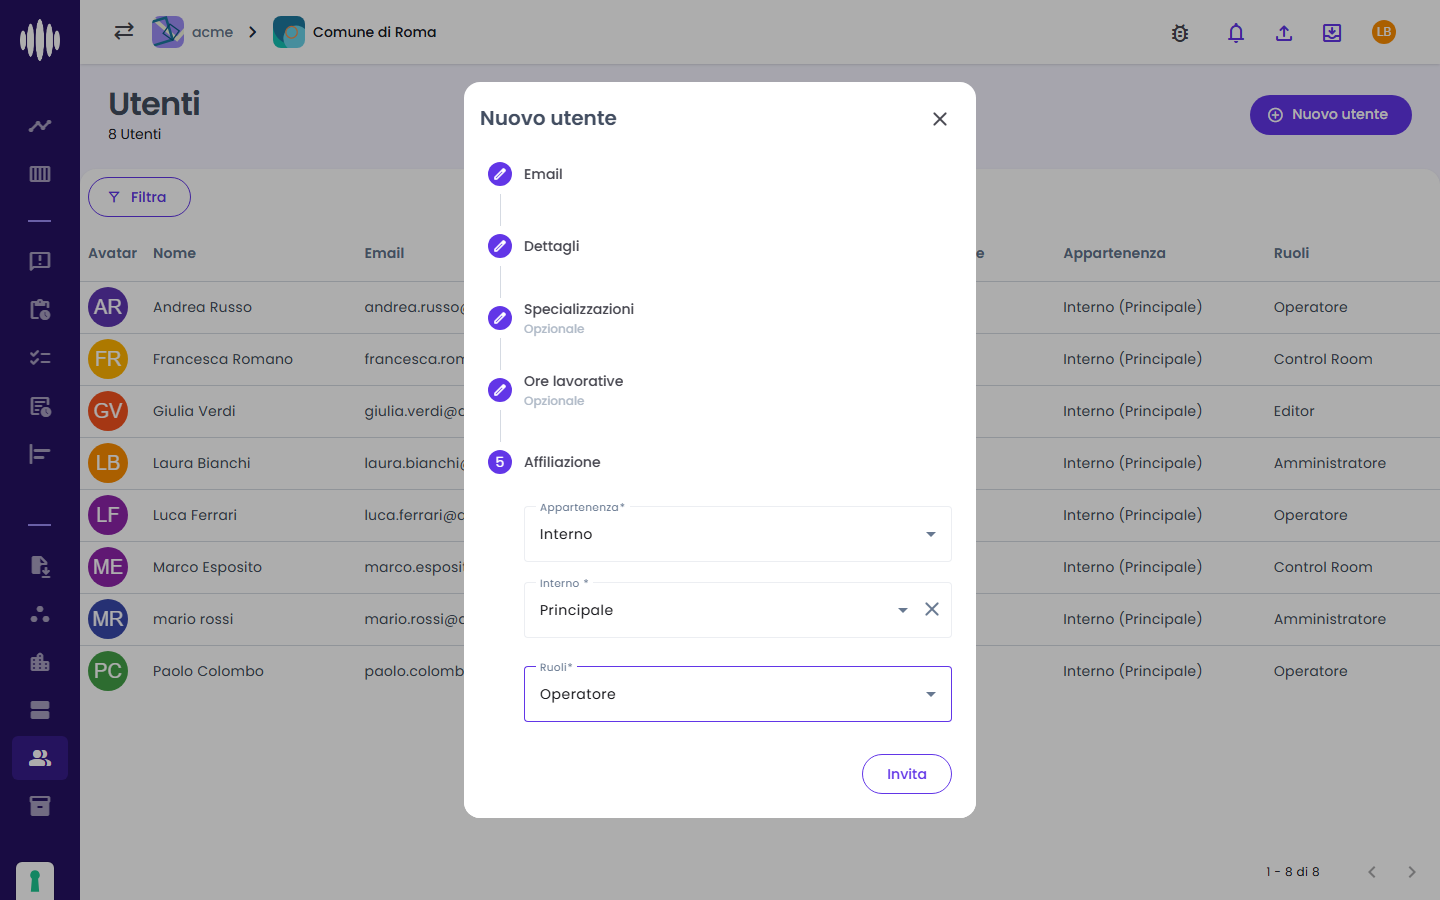Open the archive box icon in sidebar
Screen dimensions: 1440x900
point(40,806)
